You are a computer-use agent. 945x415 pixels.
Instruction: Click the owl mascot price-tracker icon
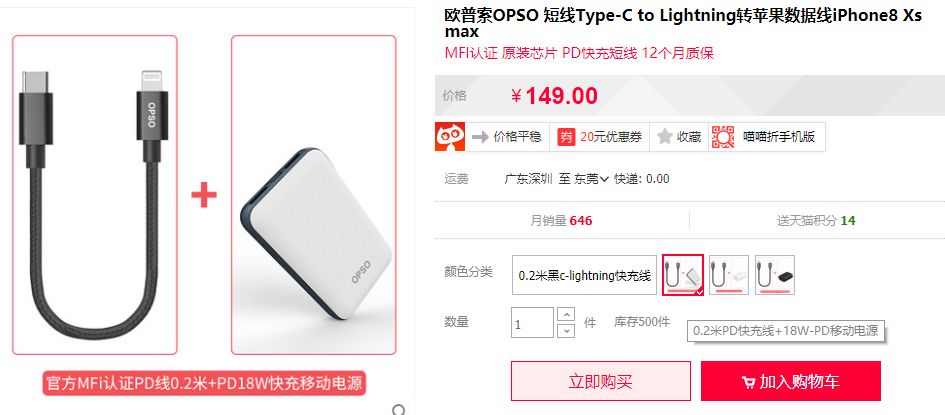450,137
